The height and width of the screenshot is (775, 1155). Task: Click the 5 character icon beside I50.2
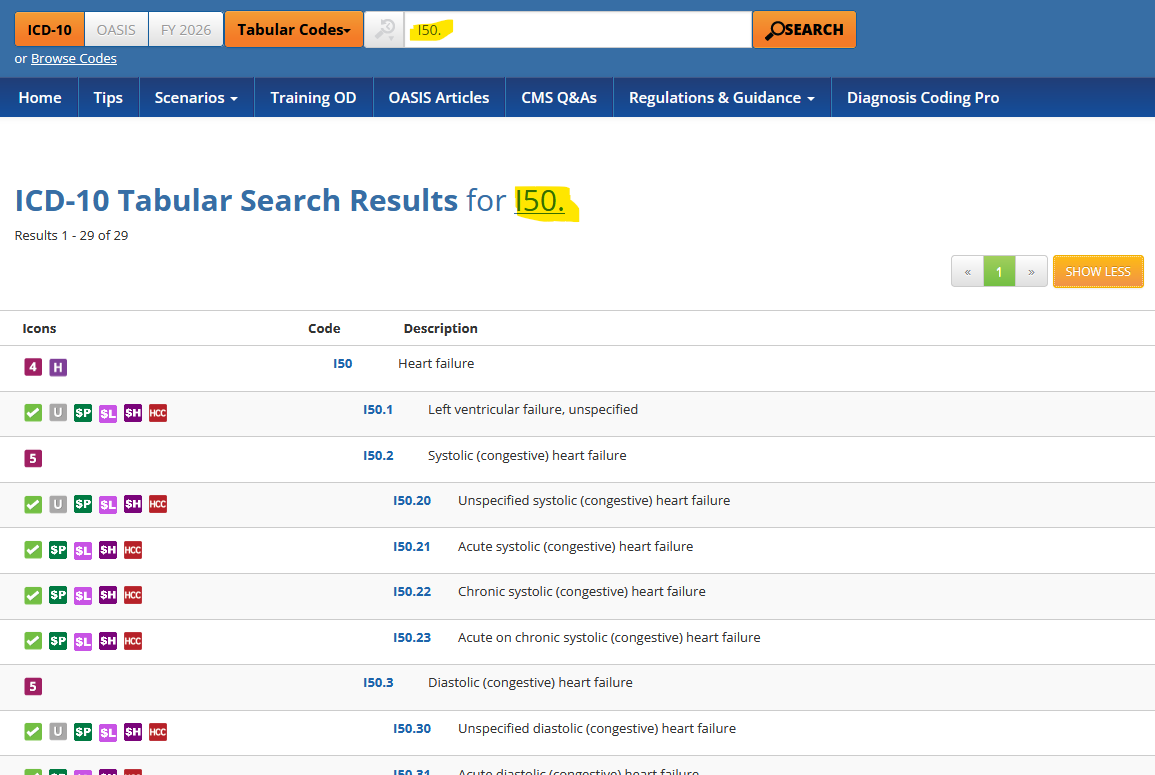33,459
